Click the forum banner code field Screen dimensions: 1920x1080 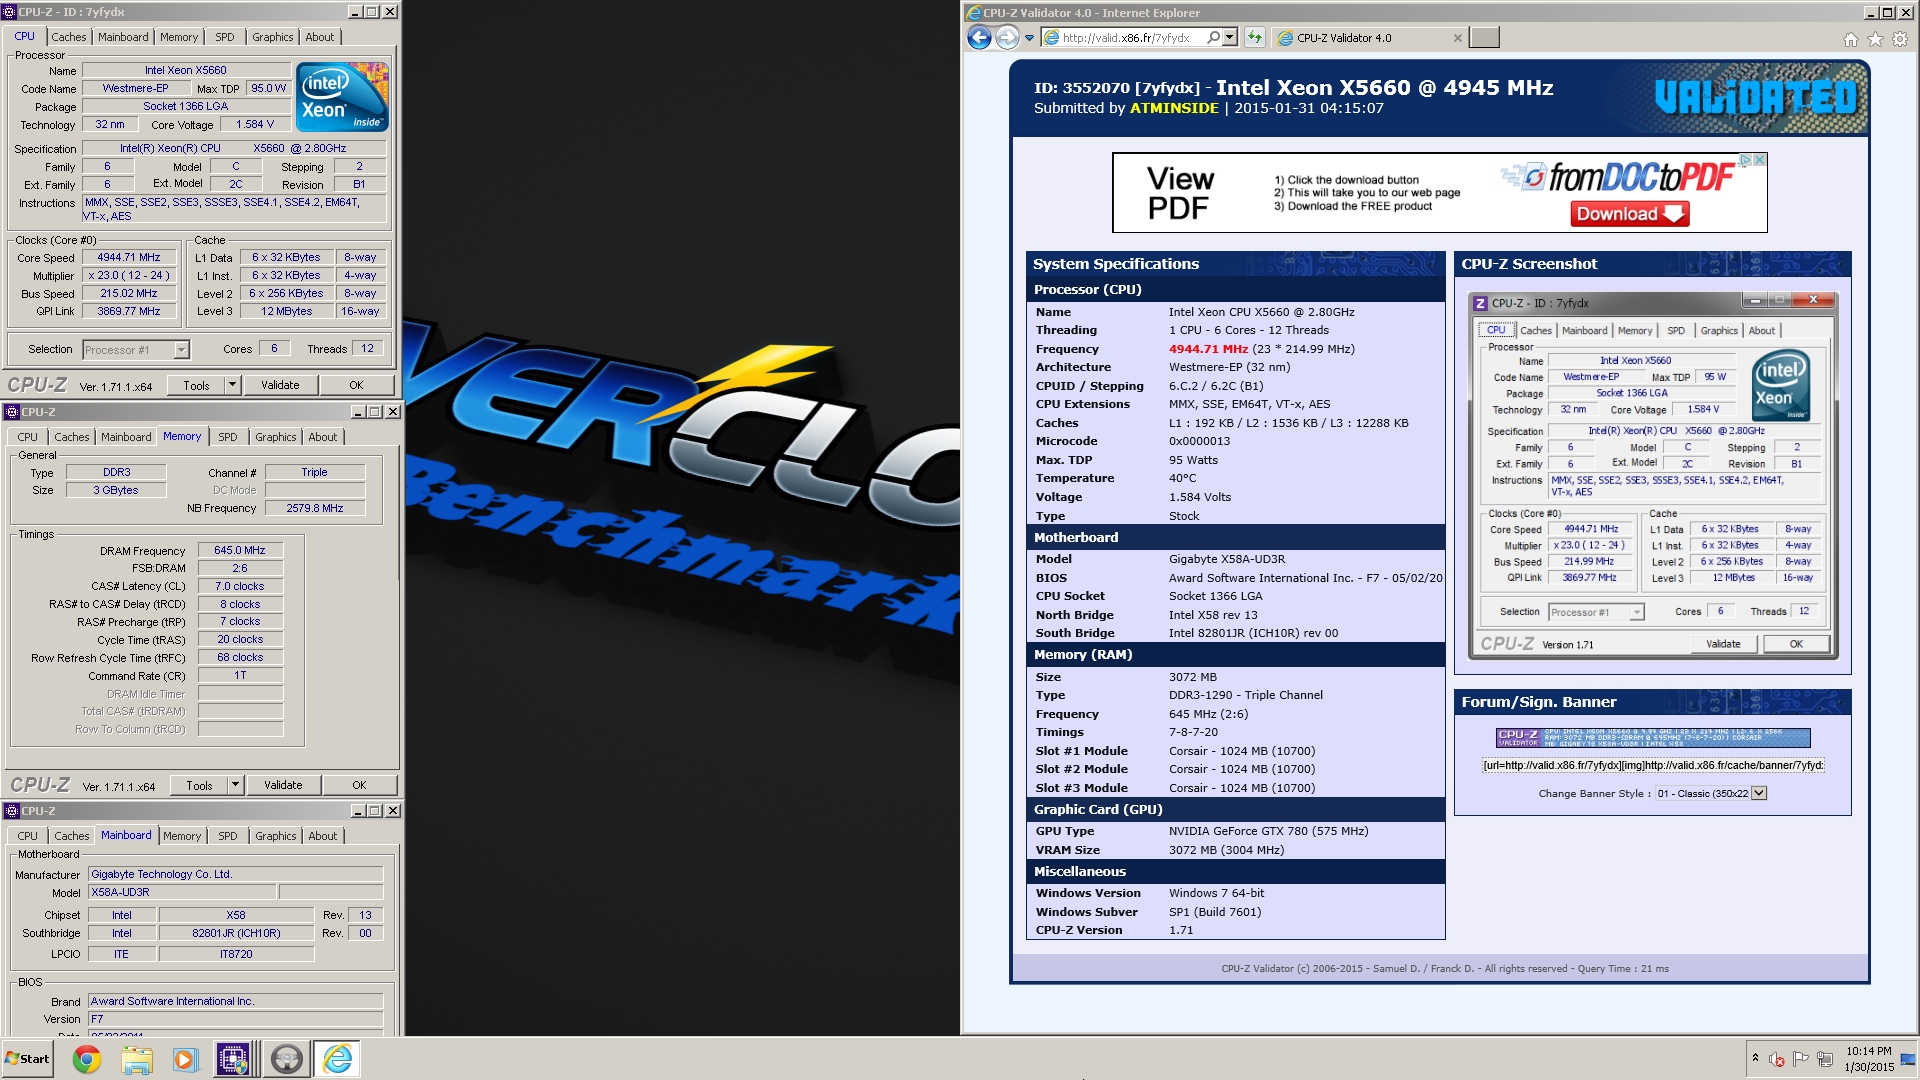coord(1653,765)
